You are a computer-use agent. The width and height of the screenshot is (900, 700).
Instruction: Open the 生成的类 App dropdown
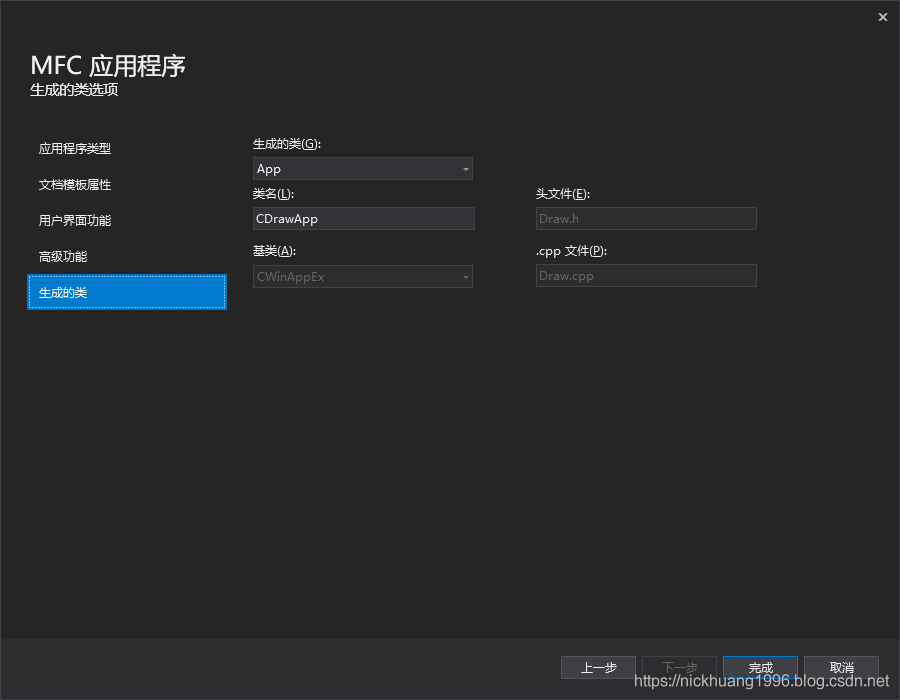pos(363,169)
